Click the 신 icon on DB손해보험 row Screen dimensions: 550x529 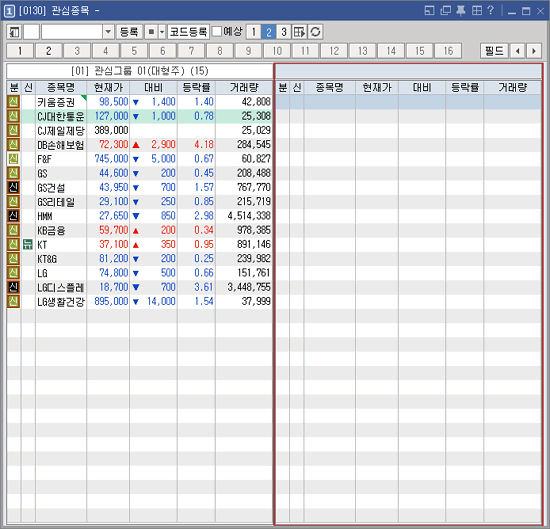click(13, 145)
